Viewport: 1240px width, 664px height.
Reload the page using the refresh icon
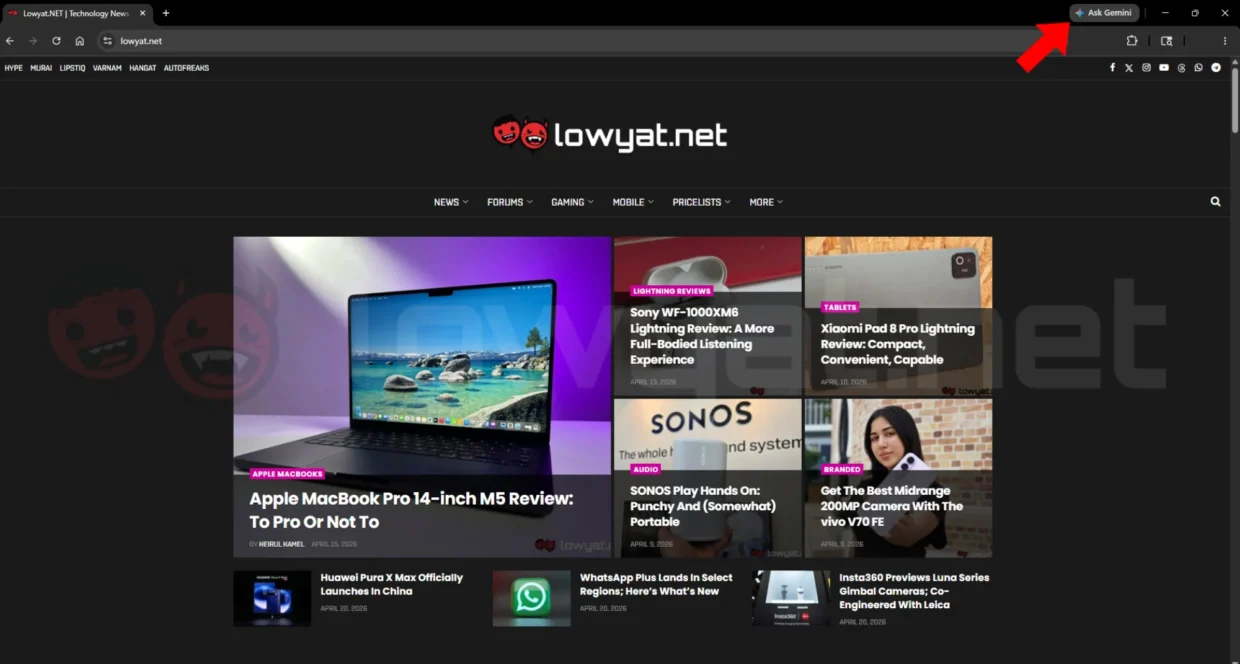tap(55, 41)
